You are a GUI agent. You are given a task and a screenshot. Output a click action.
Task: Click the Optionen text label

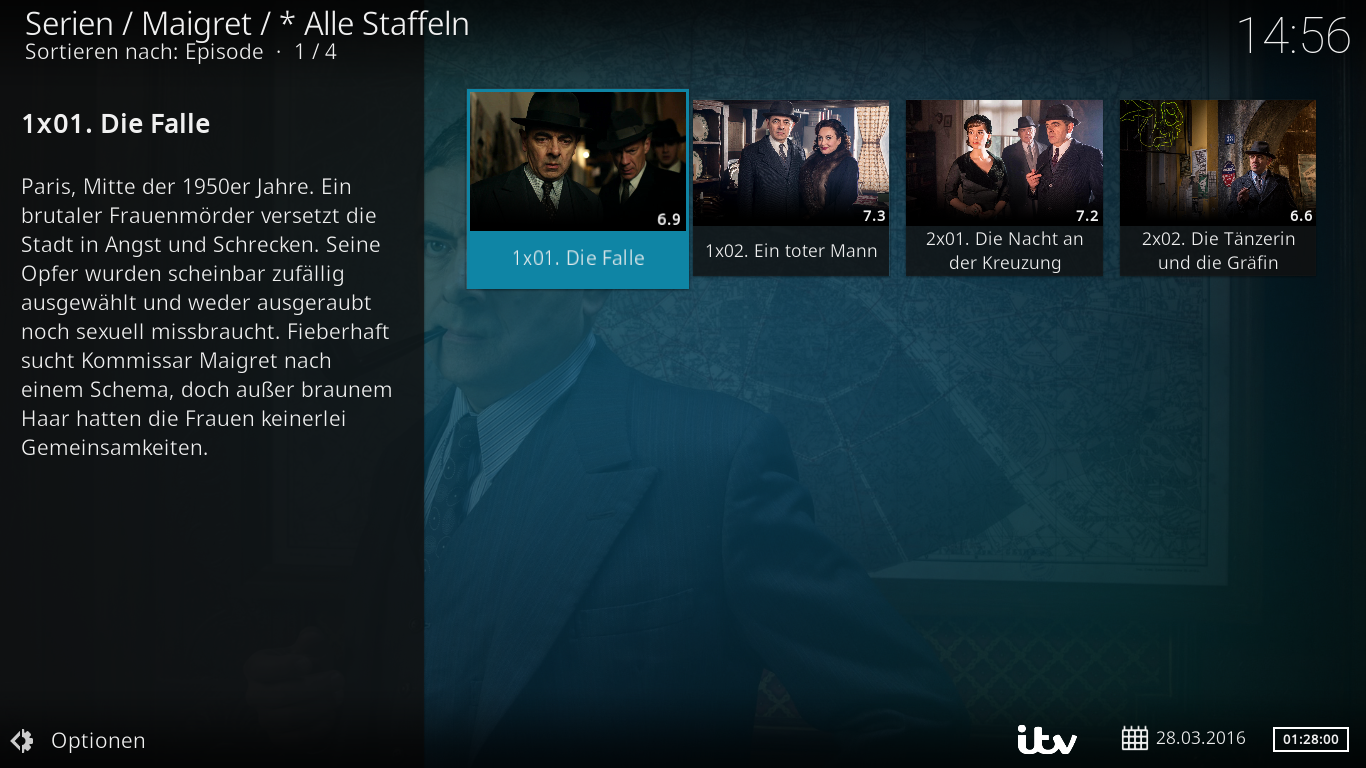tap(98, 741)
